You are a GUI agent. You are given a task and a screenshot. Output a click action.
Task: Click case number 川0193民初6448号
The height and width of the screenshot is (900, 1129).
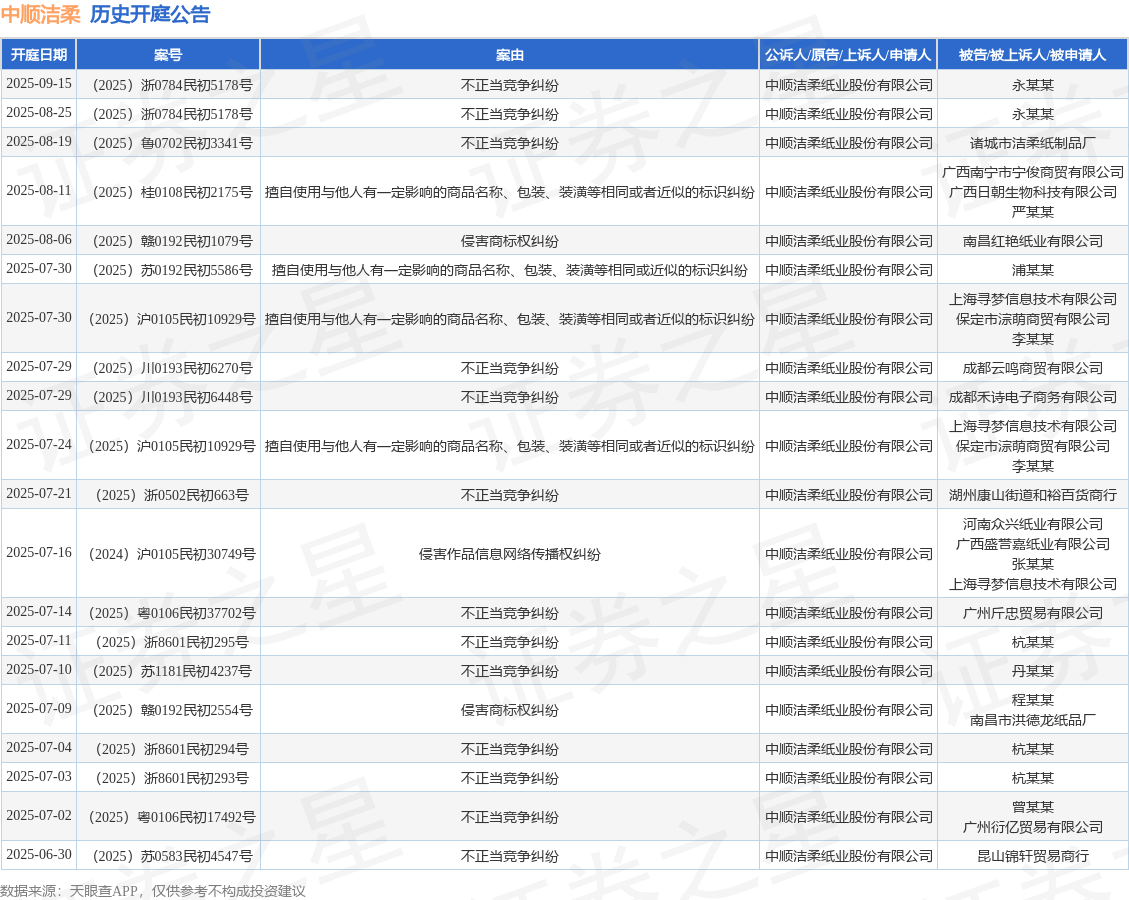[x=172, y=397]
